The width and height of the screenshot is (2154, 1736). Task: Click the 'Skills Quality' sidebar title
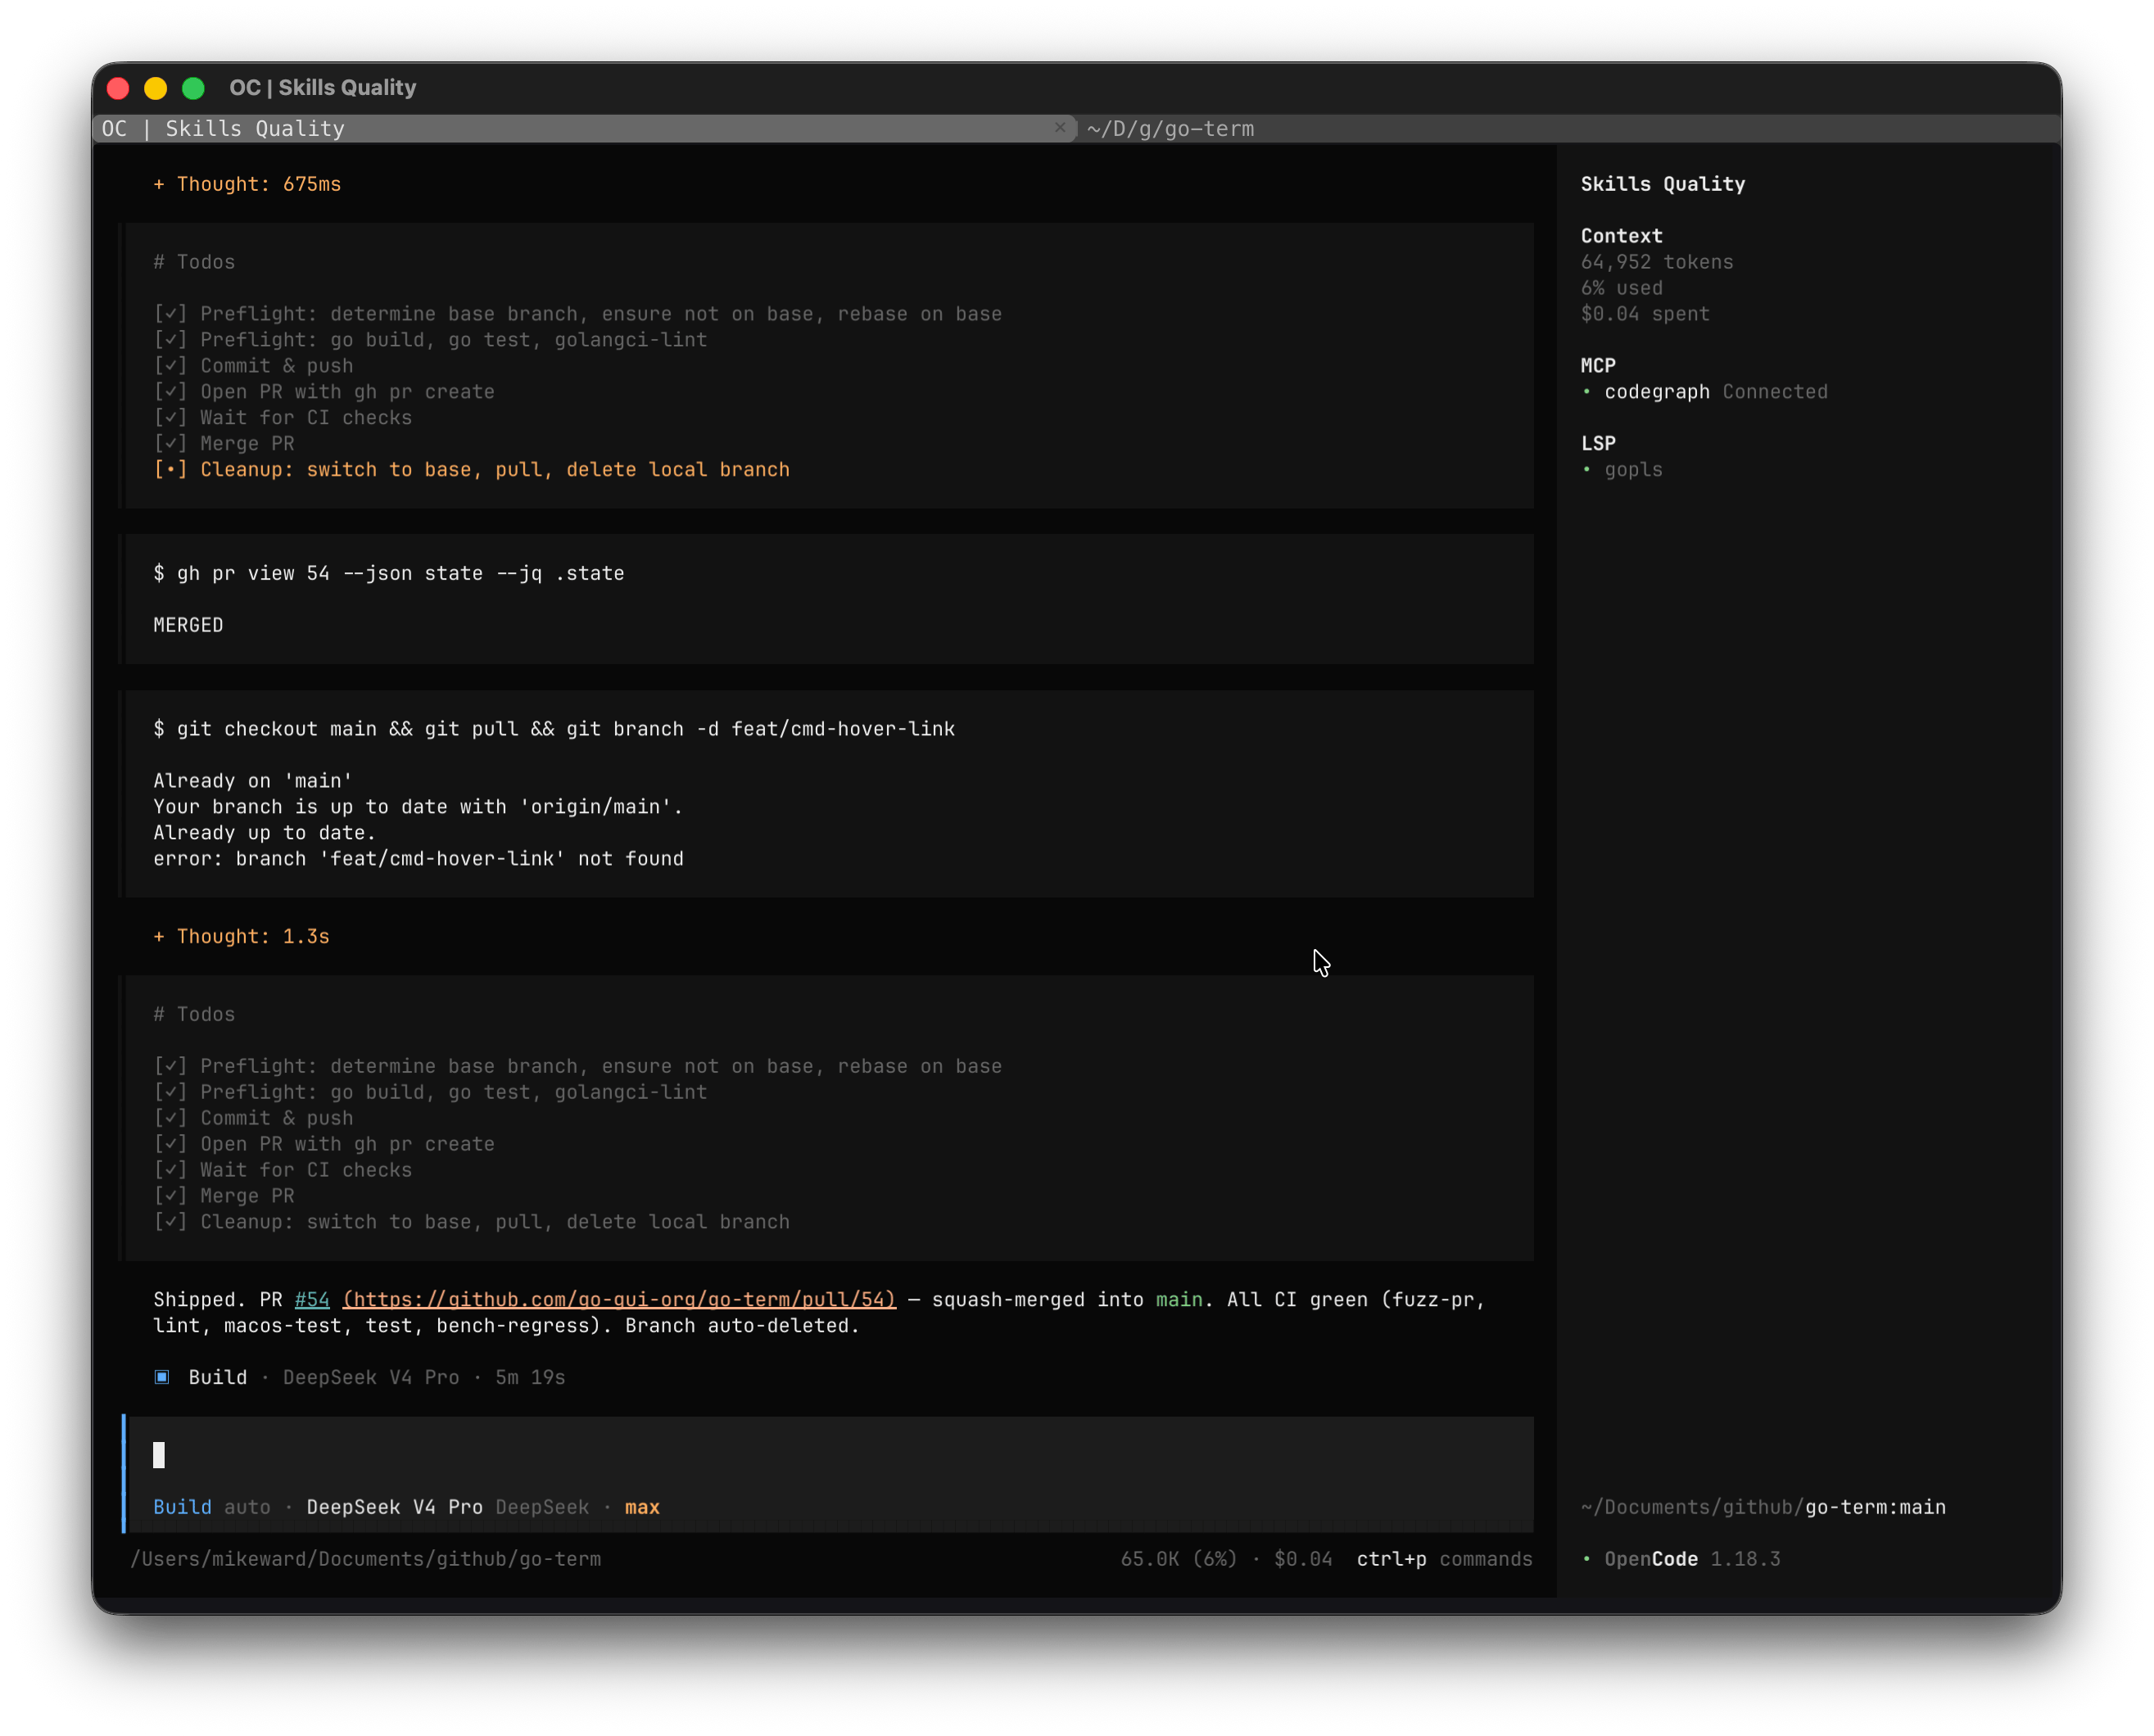[x=1663, y=184]
